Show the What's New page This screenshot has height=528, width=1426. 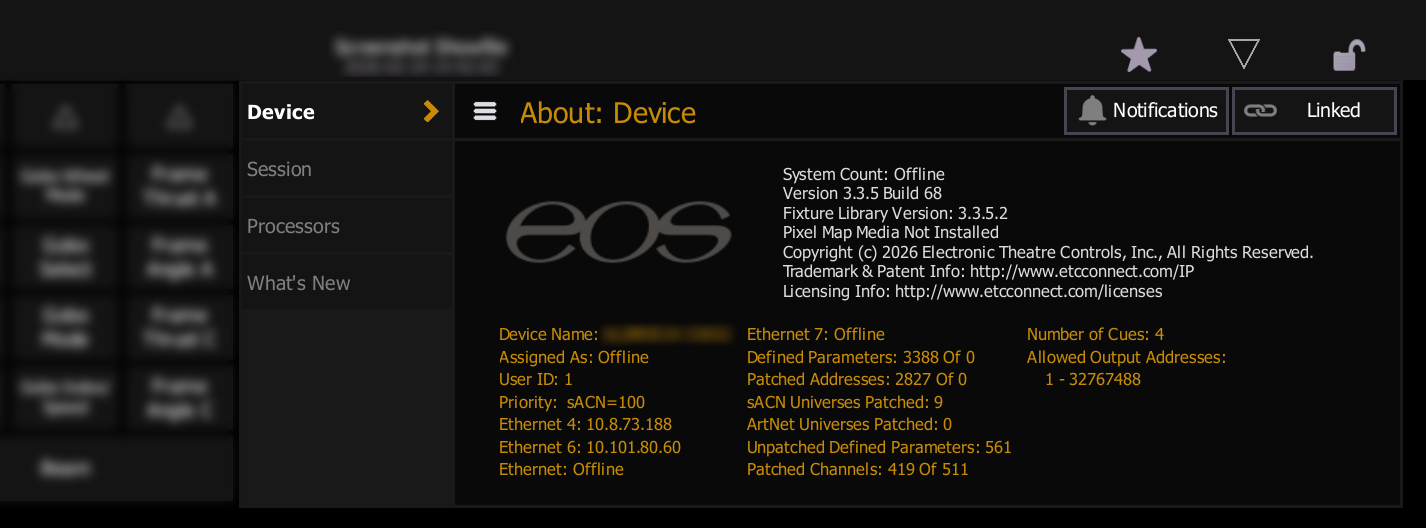coord(298,283)
